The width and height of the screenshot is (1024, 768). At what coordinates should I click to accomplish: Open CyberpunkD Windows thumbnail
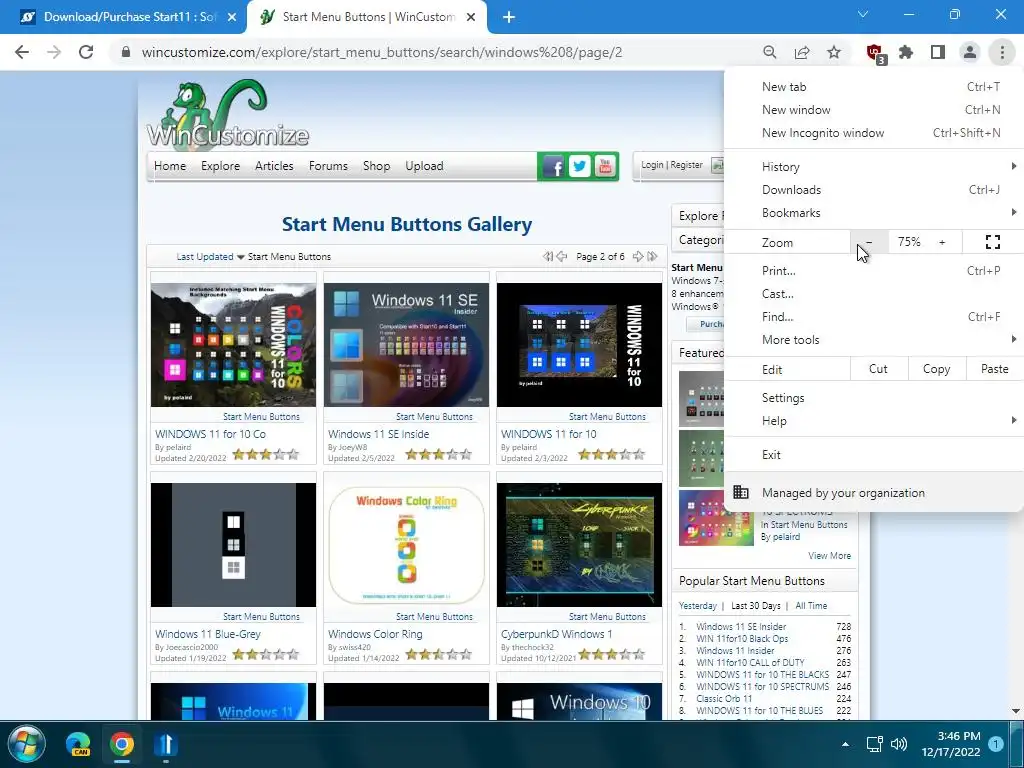point(579,545)
